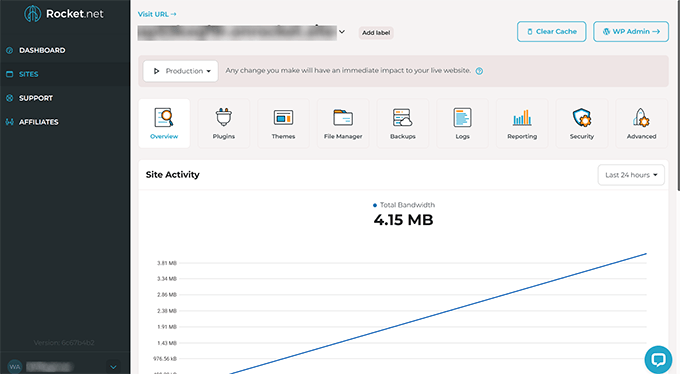Follow the Visit URL link
Viewport: 680px width, 374px height.
157,14
